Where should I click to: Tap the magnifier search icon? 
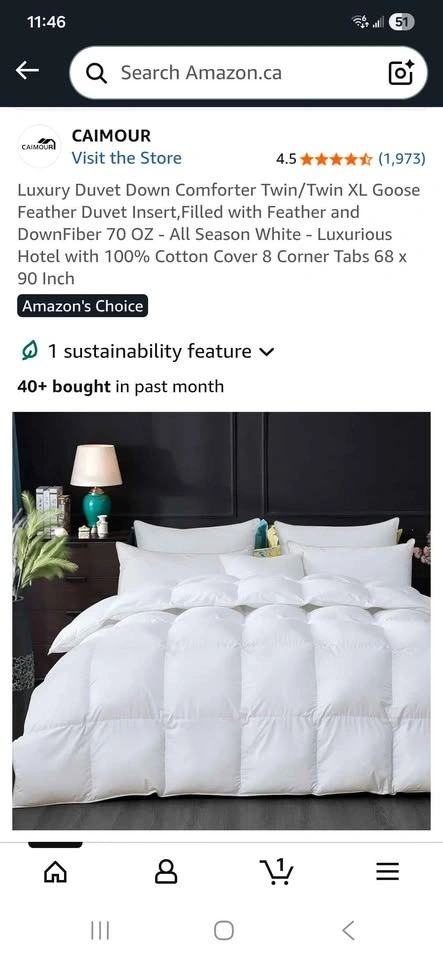96,73
